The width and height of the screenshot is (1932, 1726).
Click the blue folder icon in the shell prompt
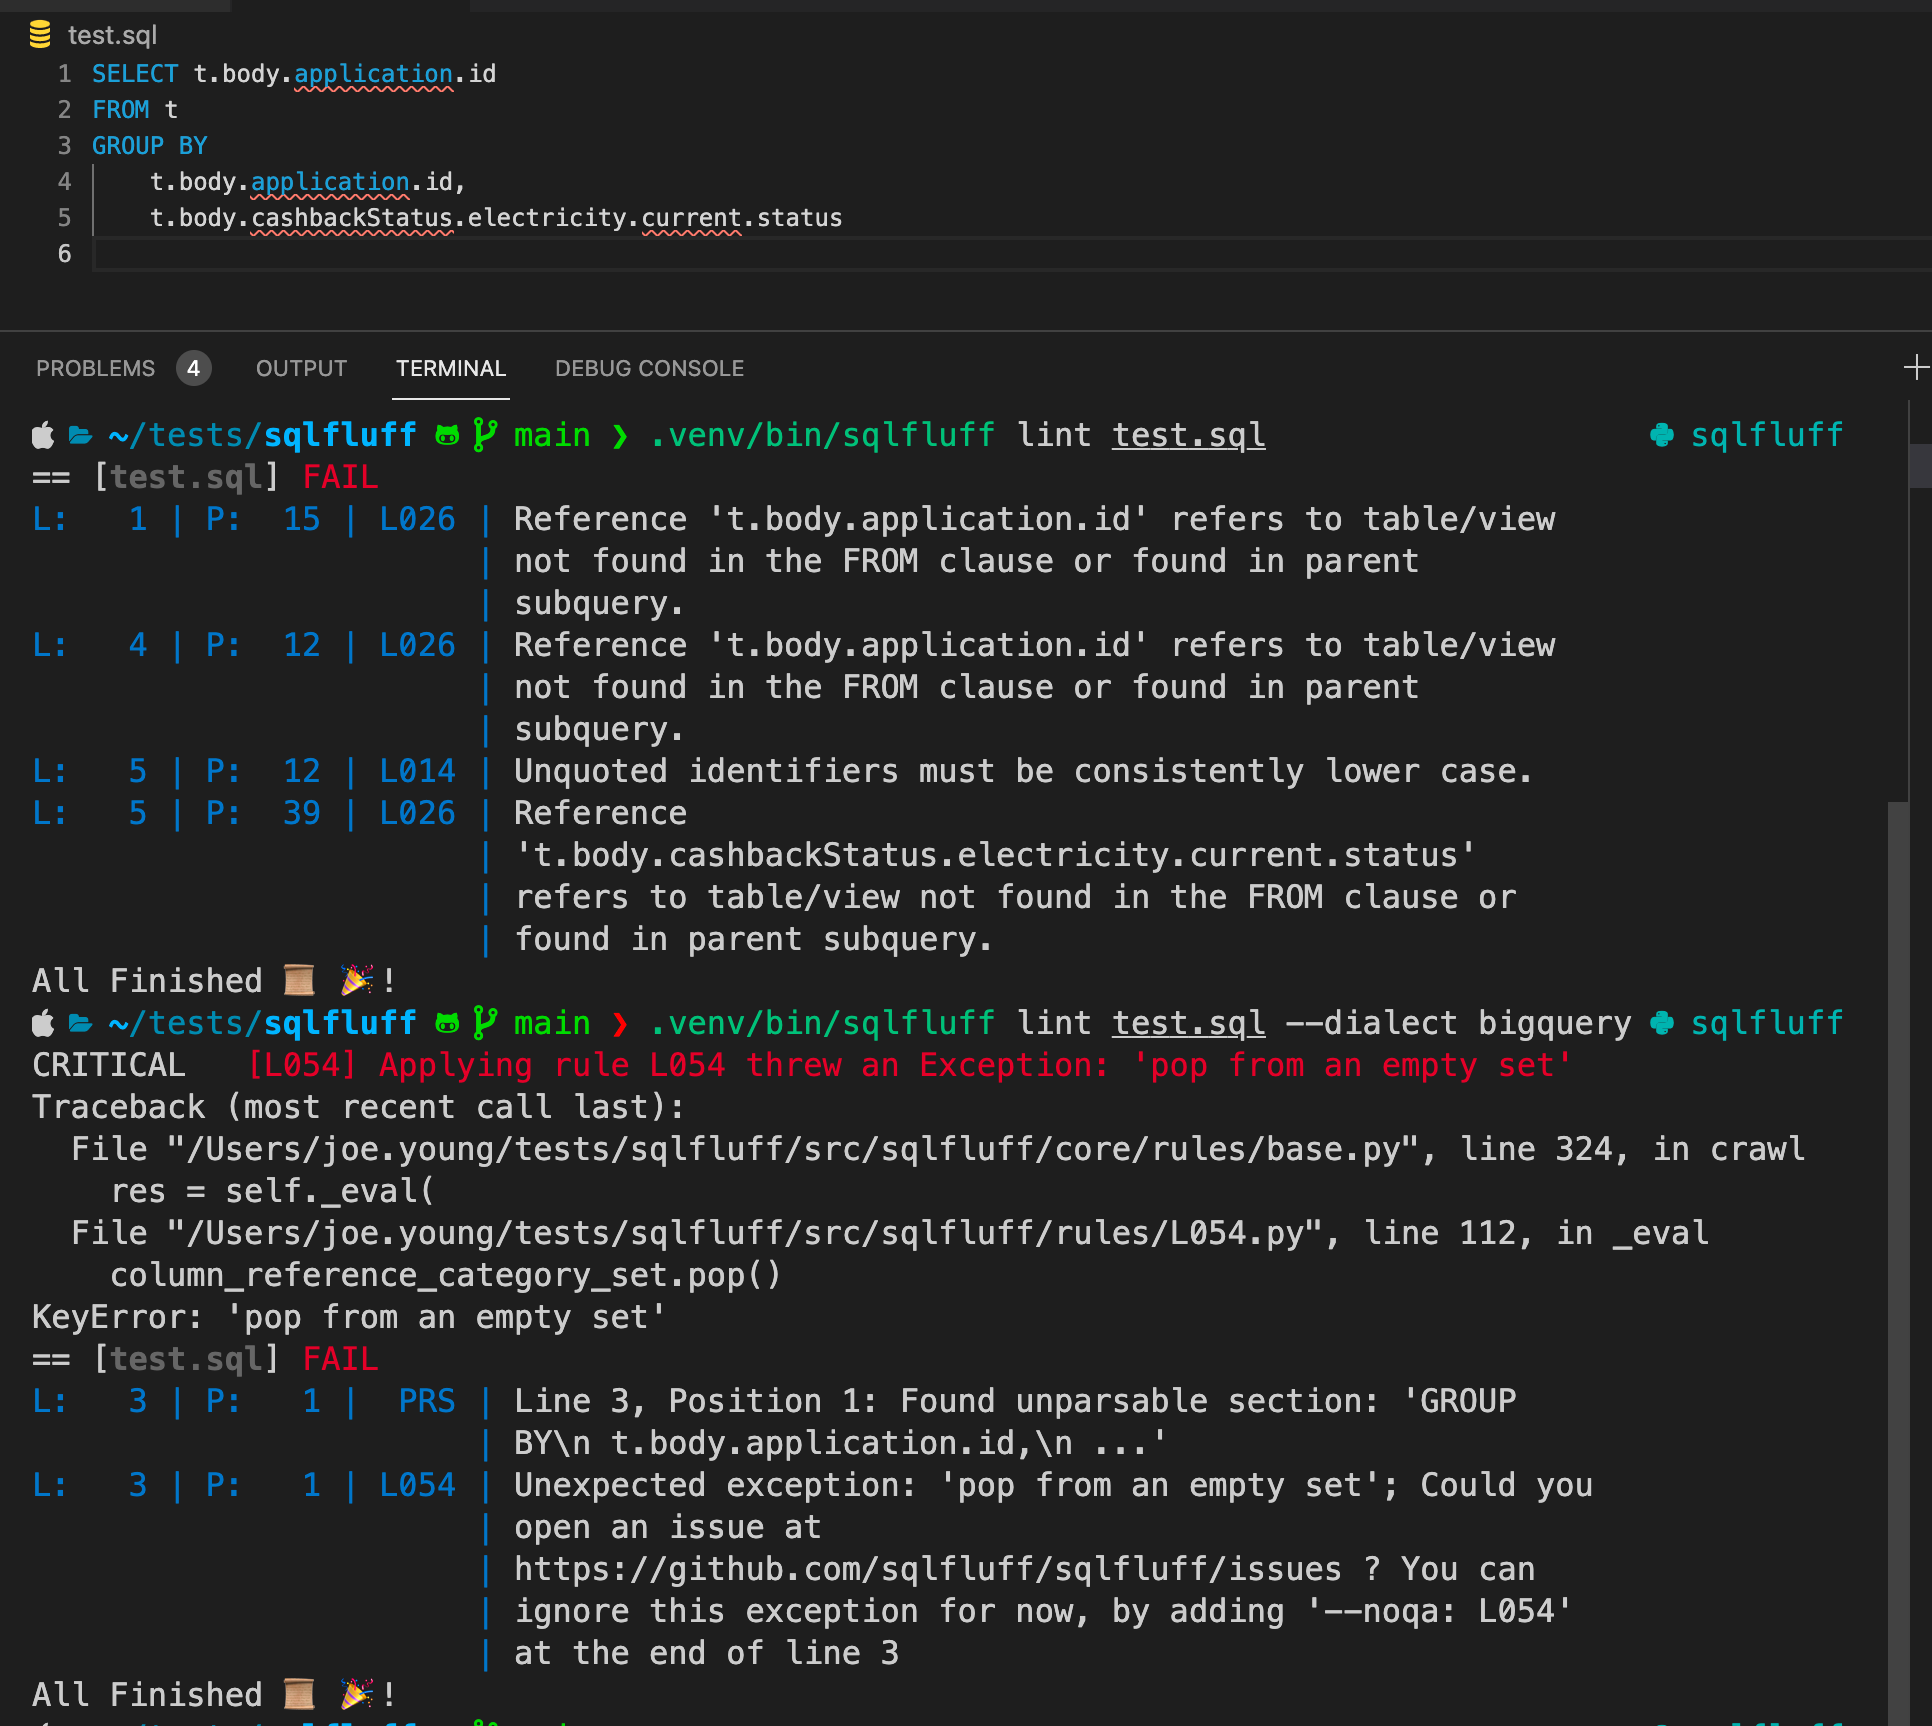(x=80, y=434)
